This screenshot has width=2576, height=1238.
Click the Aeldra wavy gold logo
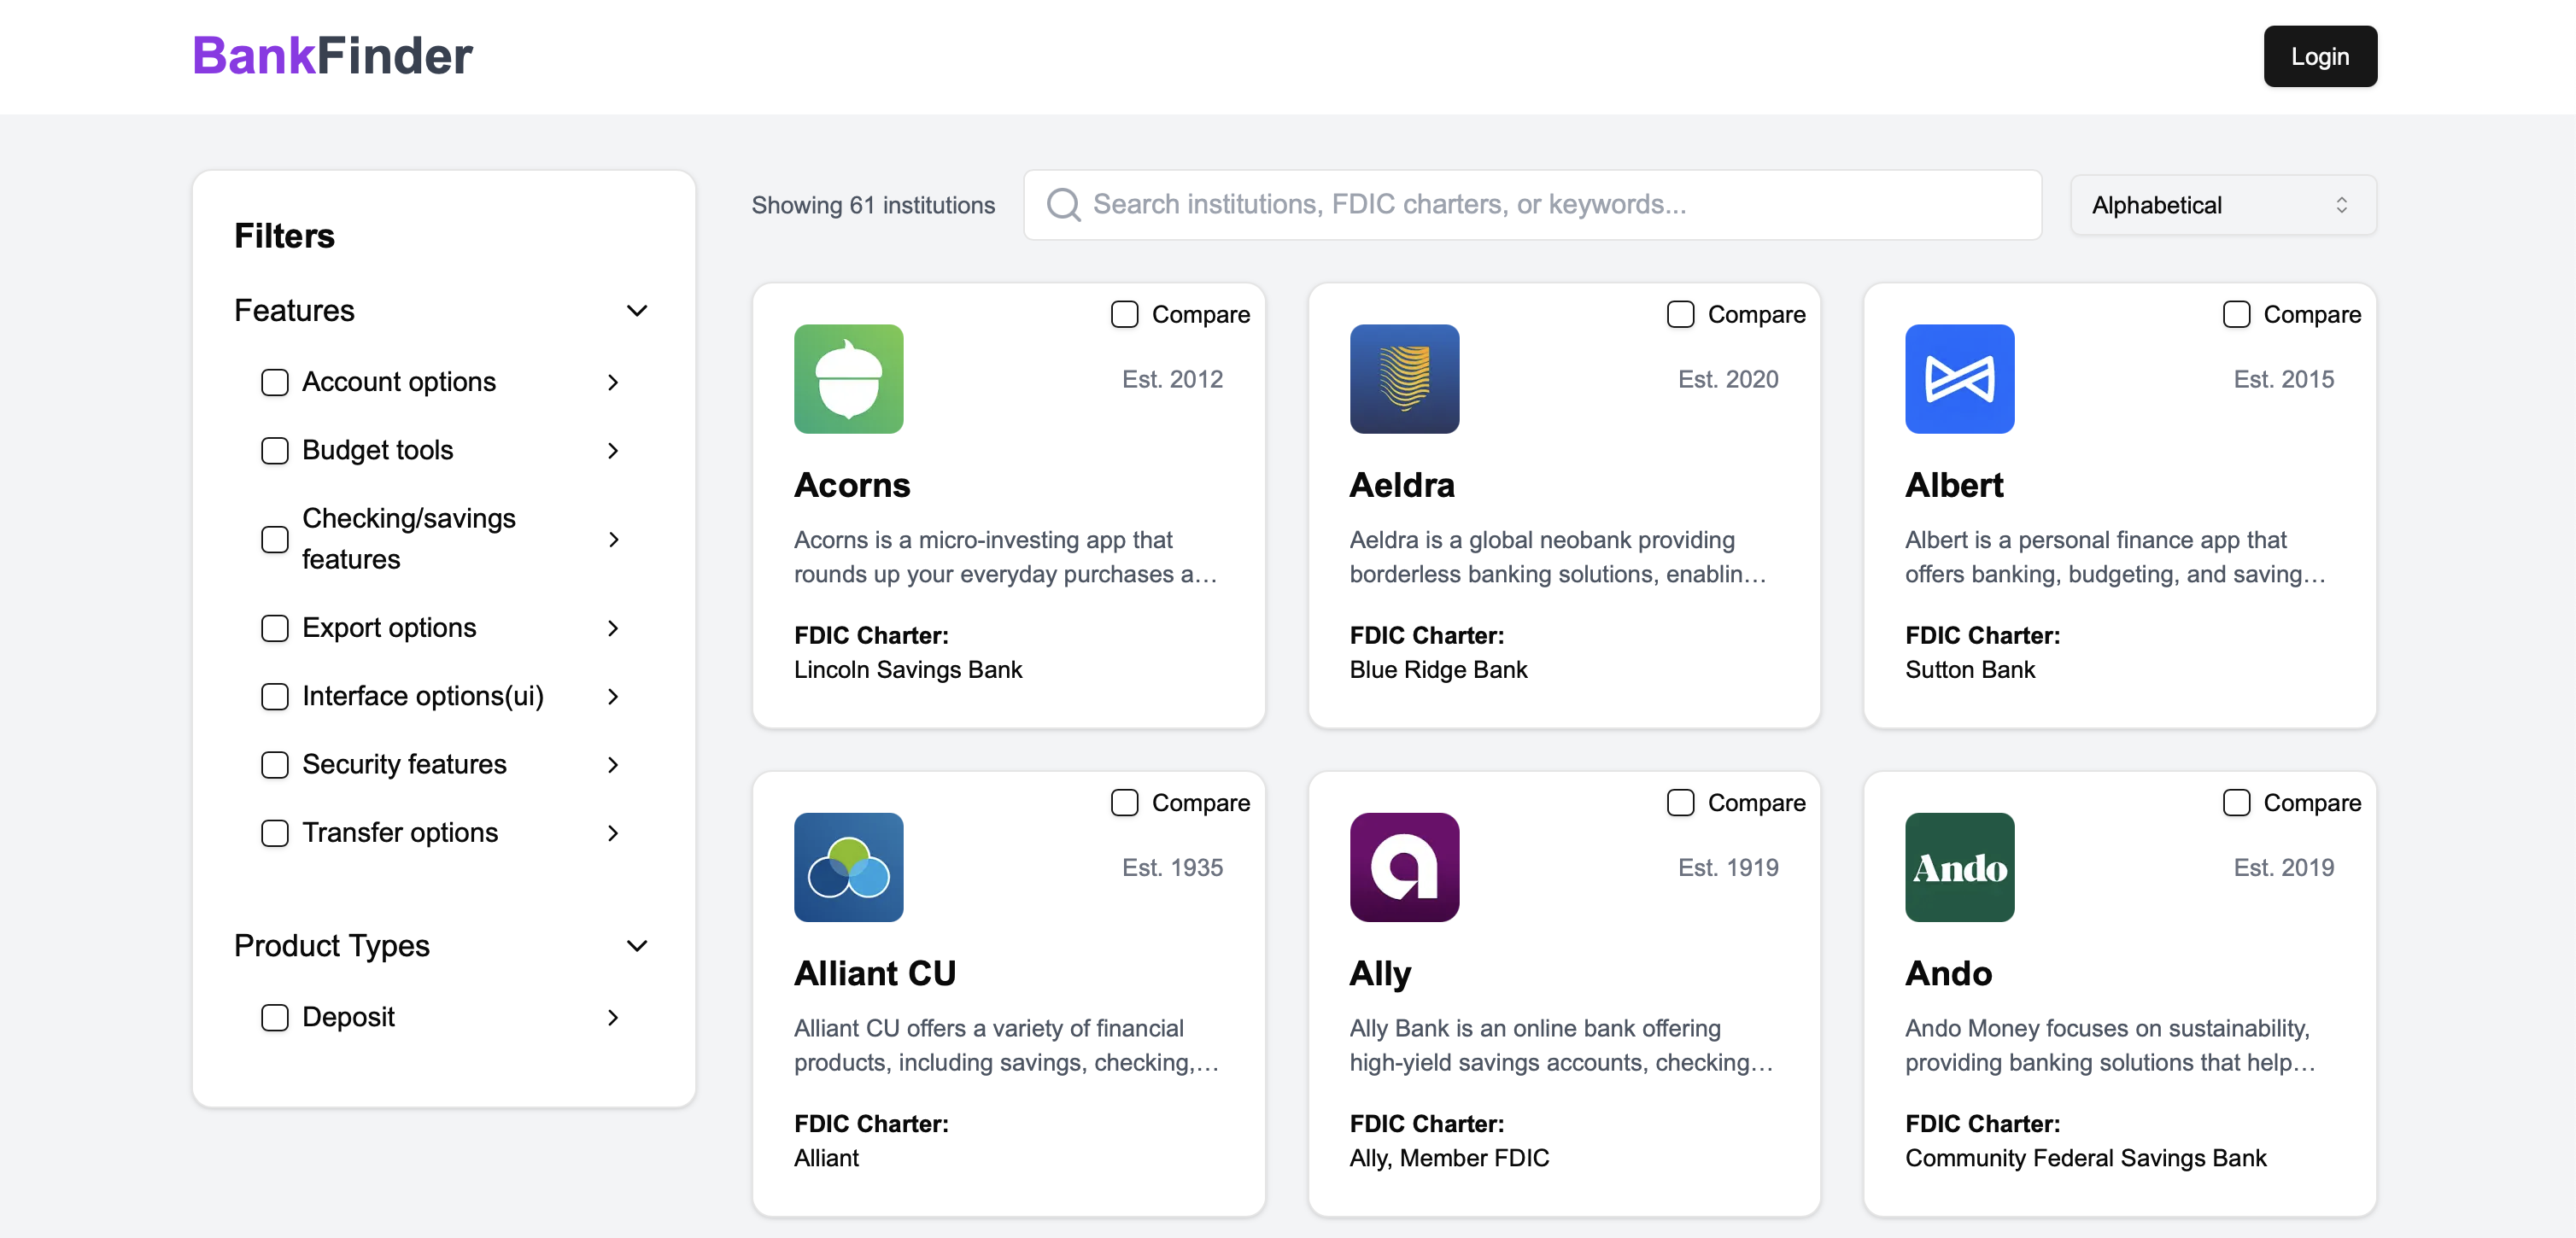(1404, 379)
